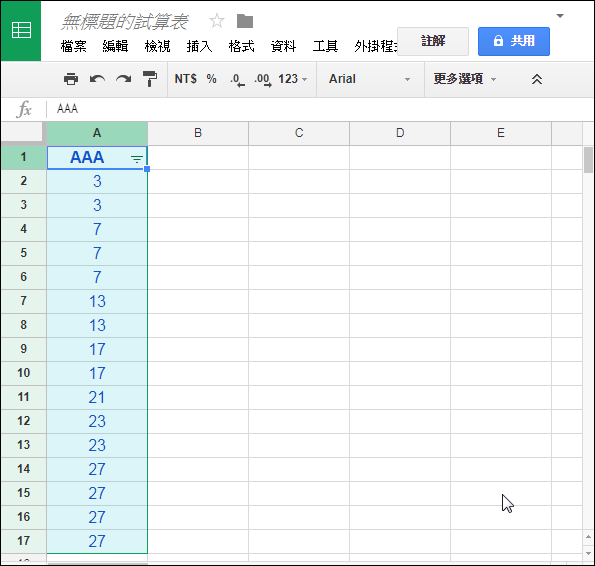595x566 pixels.
Task: Select row 17 header
Action: 24,541
